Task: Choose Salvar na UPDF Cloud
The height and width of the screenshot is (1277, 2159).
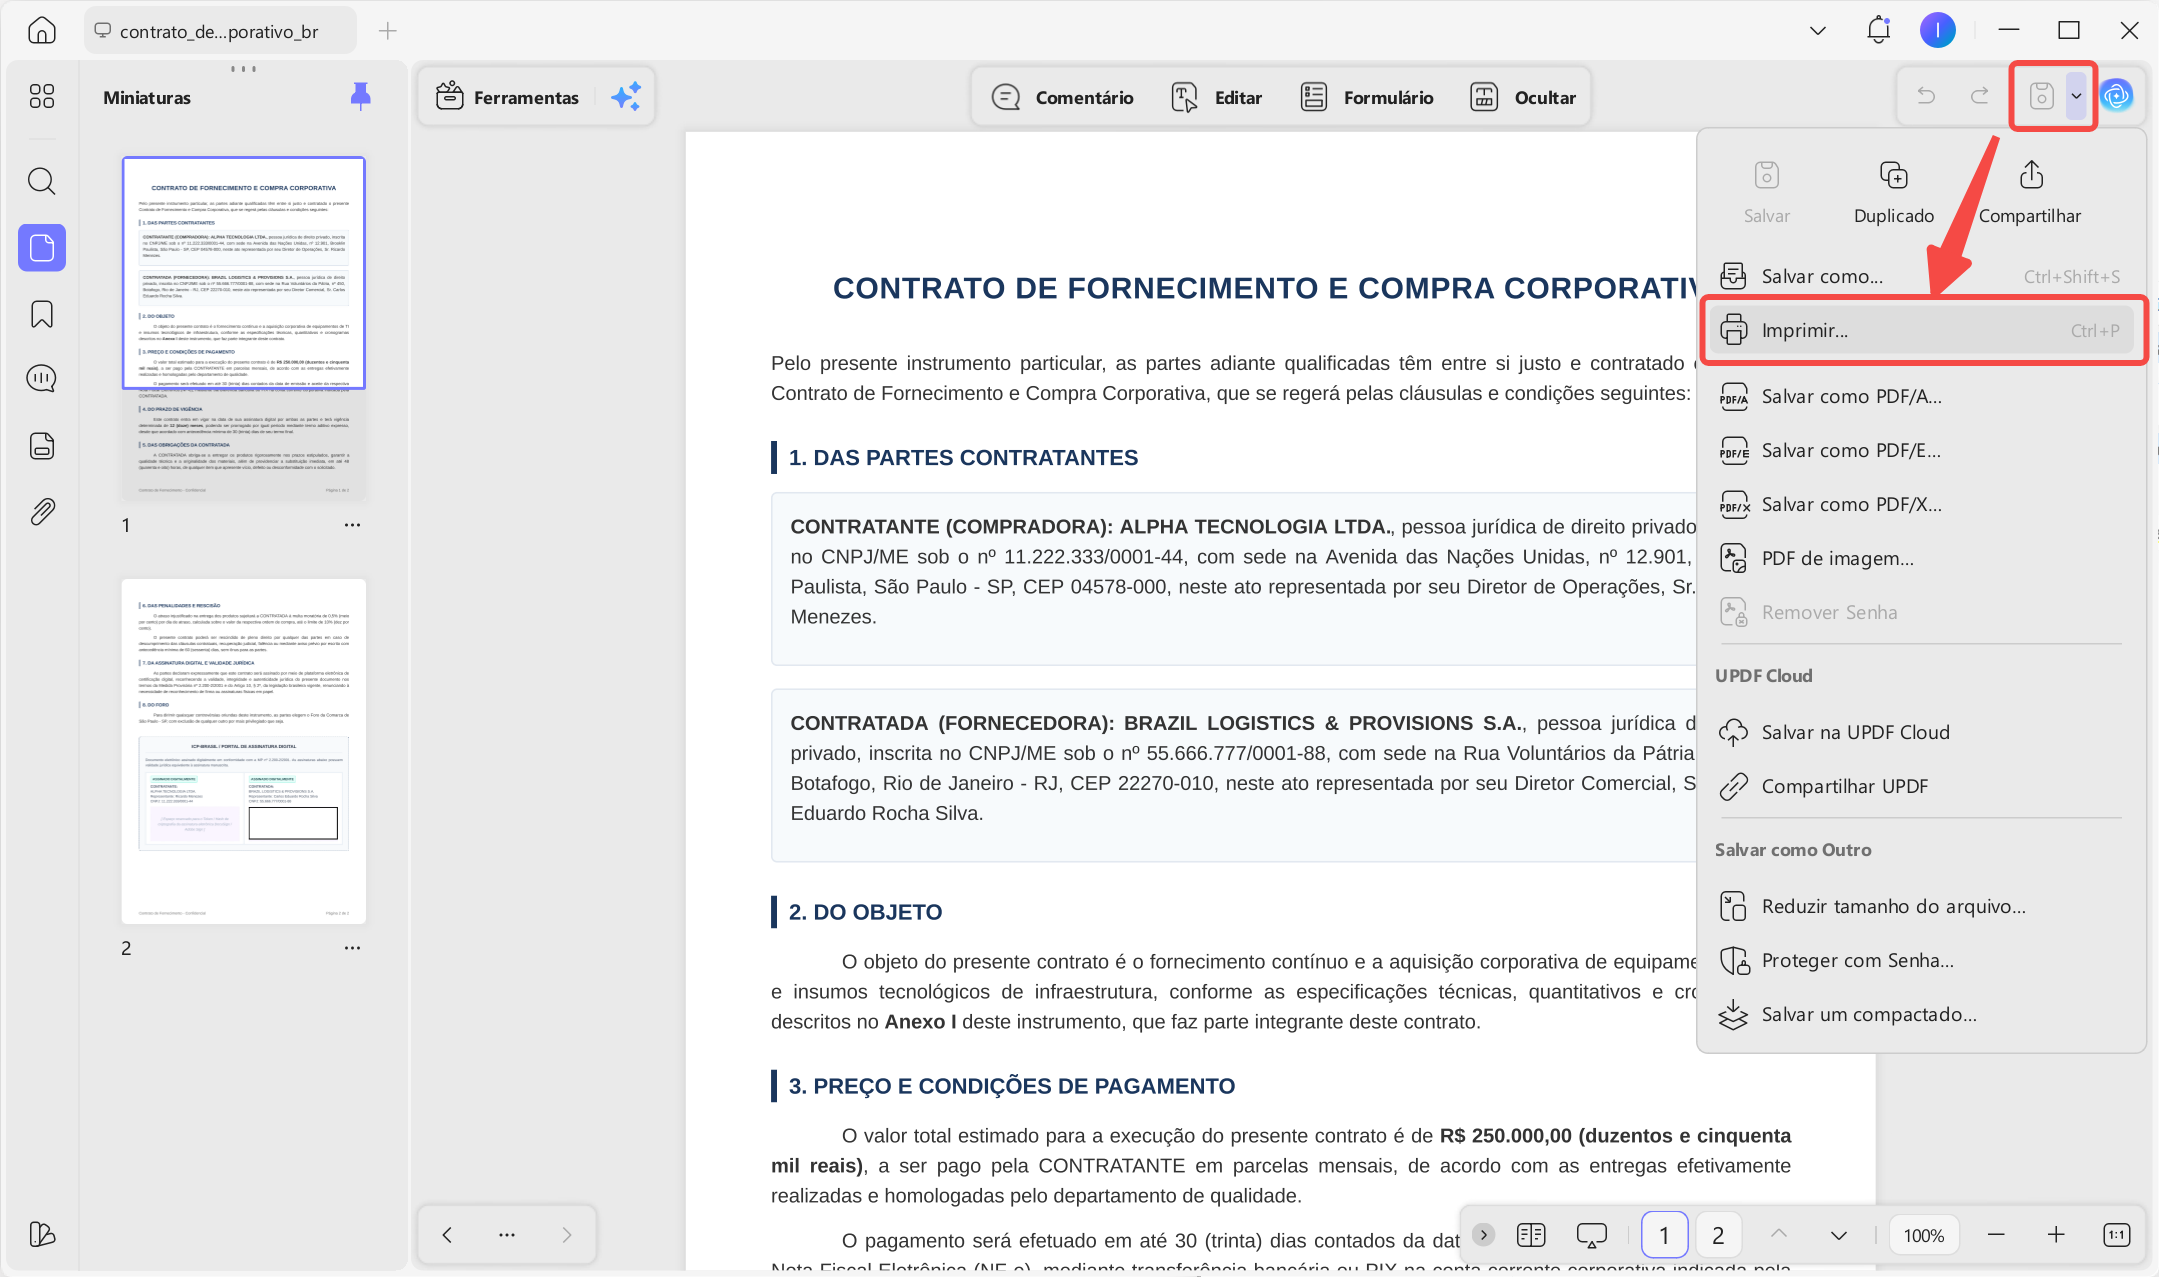Action: coord(1921,732)
